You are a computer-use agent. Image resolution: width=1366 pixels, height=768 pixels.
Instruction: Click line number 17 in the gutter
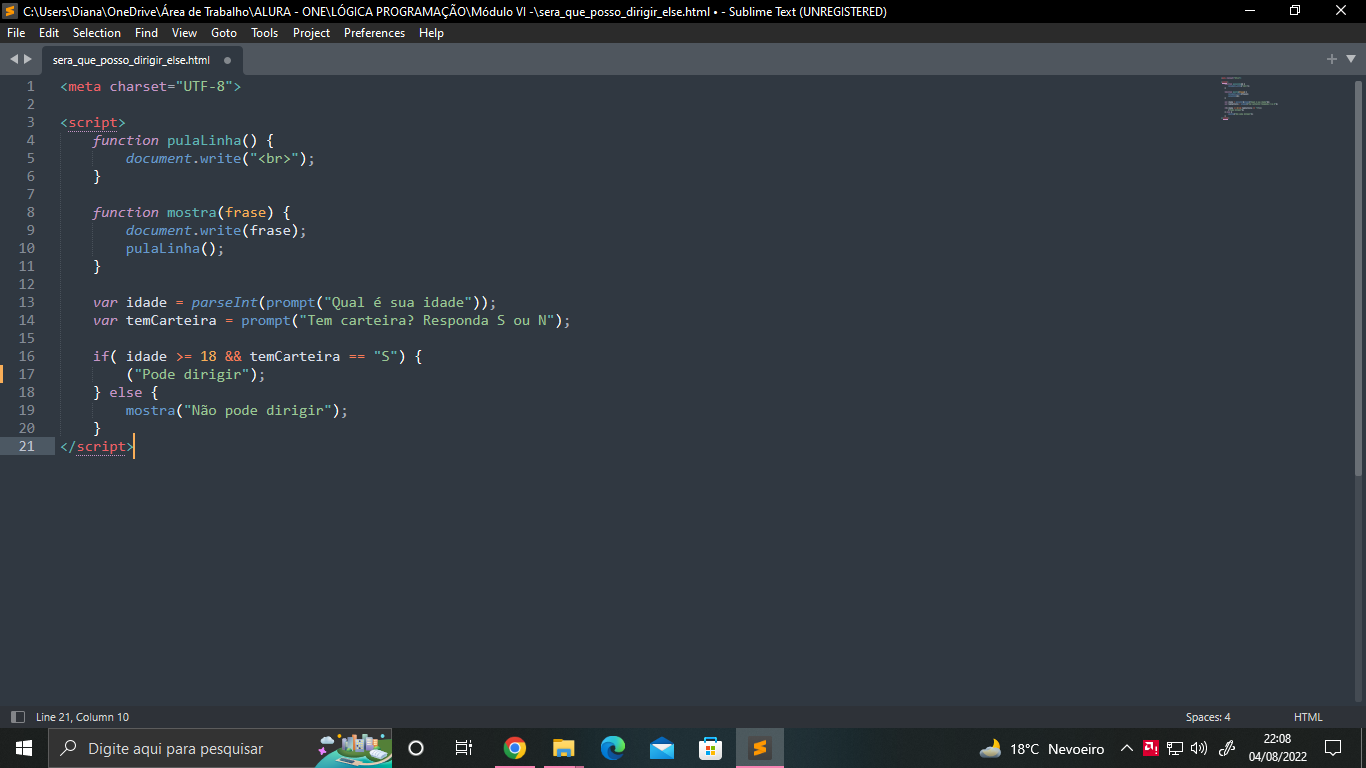coord(26,374)
